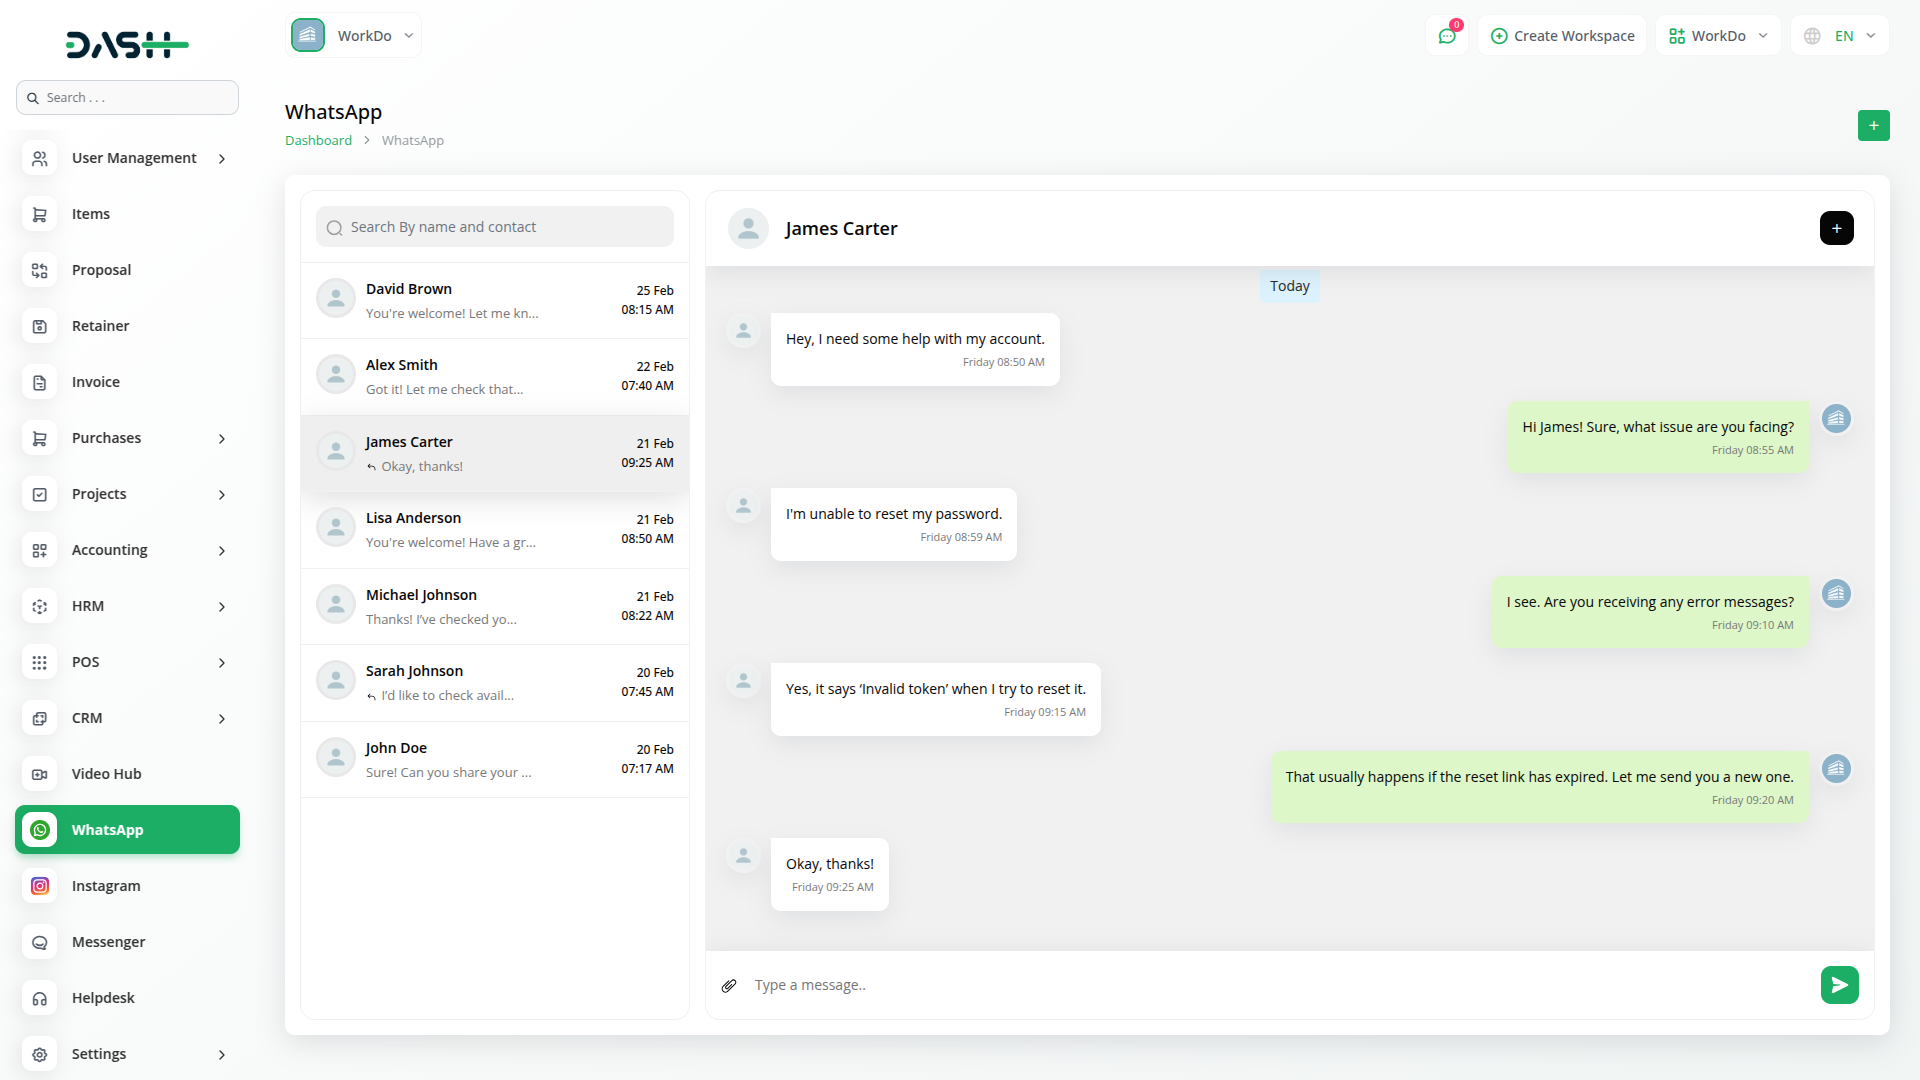Go to the Dashboard breadcrumb link

[318, 141]
